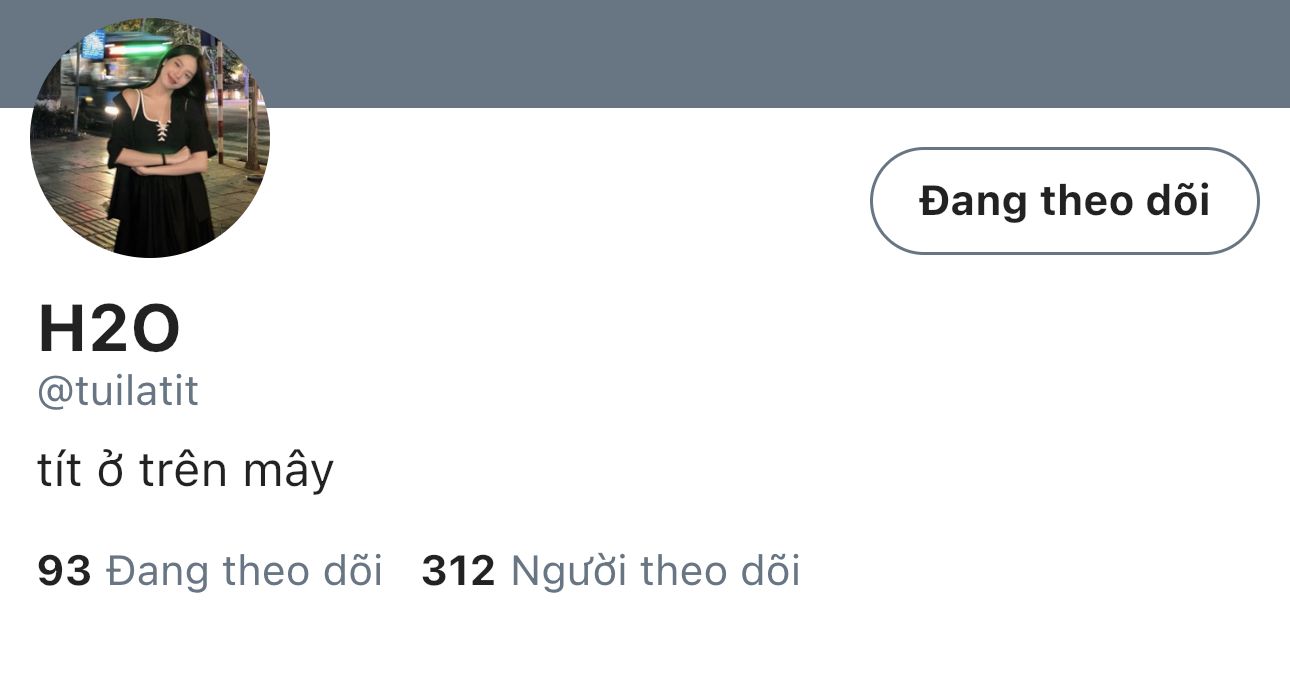Click the "@" symbol in the handle
This screenshot has height=679, width=1290.
pos(51,392)
